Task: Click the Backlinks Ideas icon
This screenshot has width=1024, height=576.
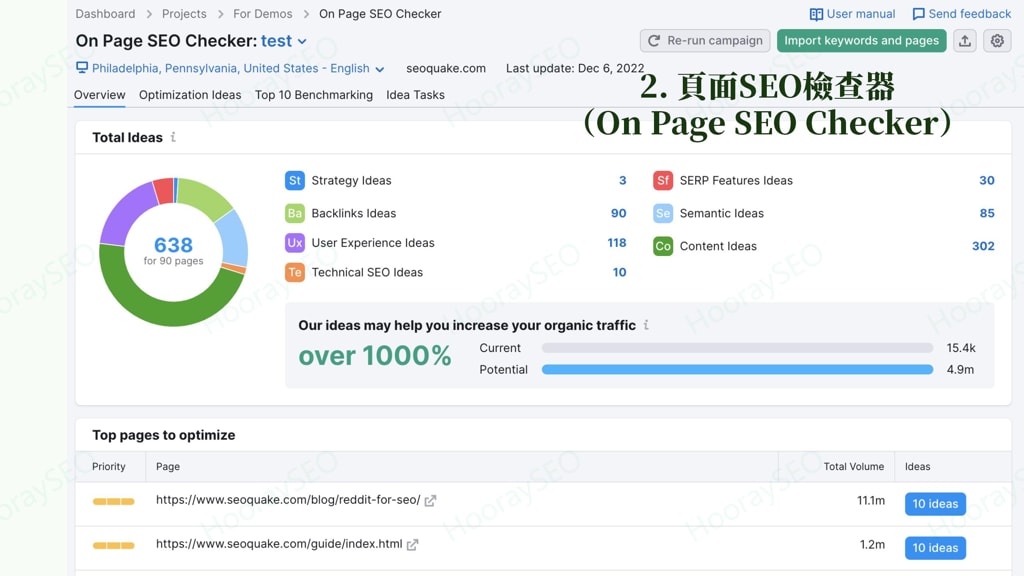Action: click(295, 213)
